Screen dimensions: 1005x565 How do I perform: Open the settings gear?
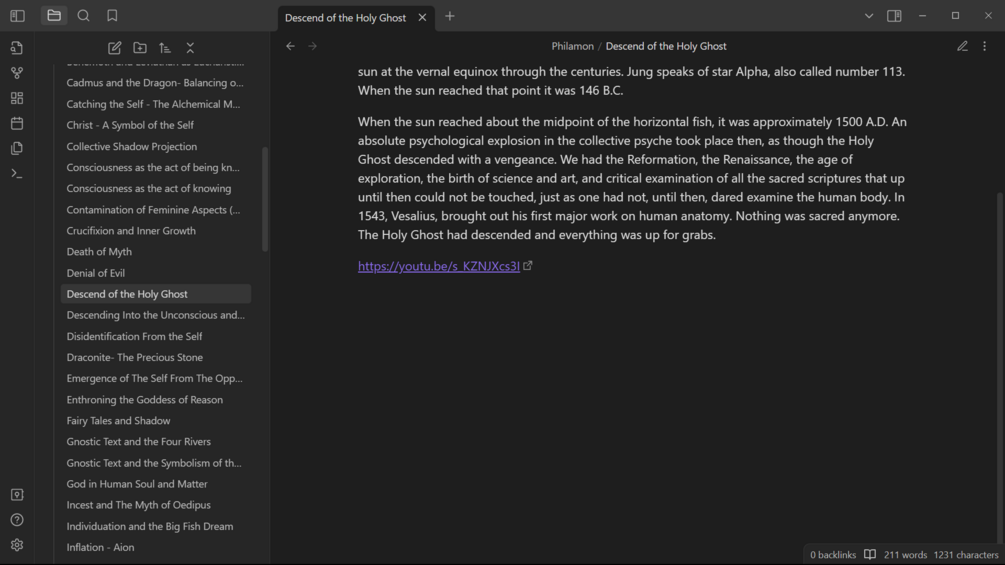tap(17, 545)
